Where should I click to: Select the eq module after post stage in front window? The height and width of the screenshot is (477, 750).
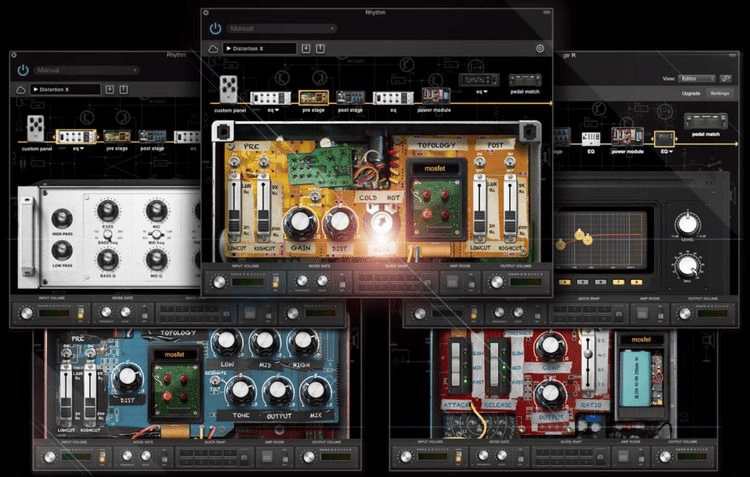(393, 98)
